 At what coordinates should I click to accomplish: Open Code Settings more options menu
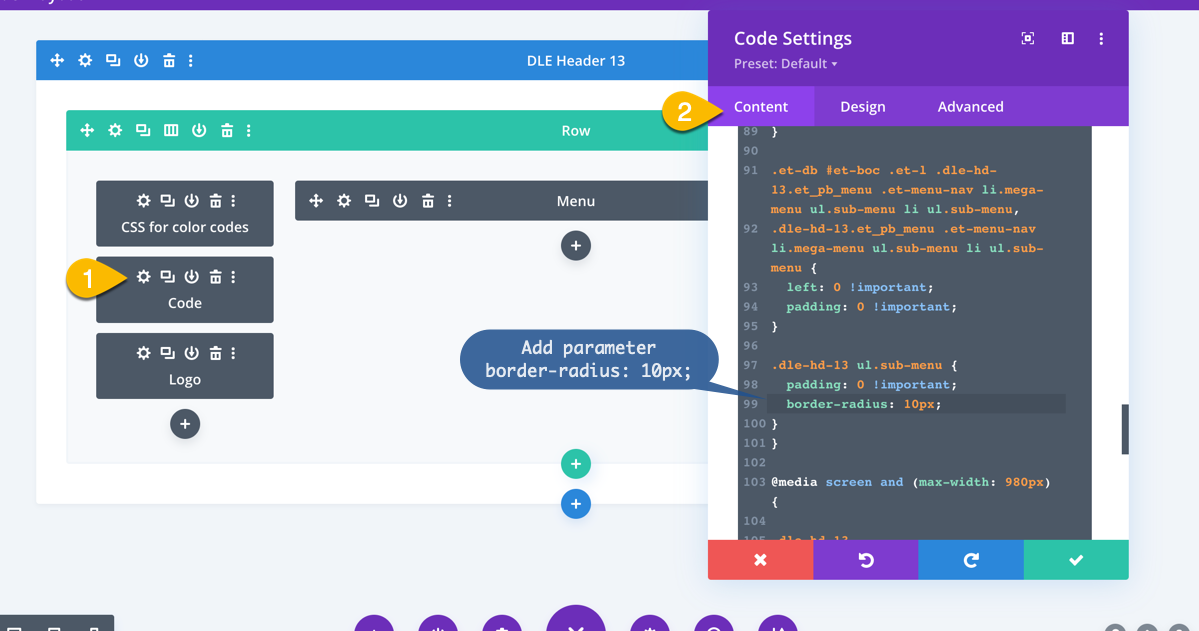coord(1101,38)
